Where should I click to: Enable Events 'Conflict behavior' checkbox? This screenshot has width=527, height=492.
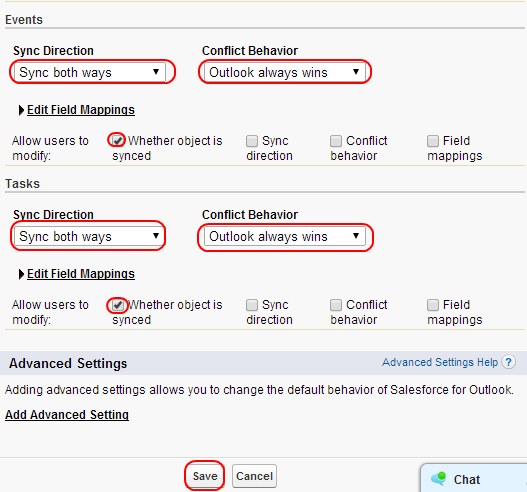[x=336, y=141]
